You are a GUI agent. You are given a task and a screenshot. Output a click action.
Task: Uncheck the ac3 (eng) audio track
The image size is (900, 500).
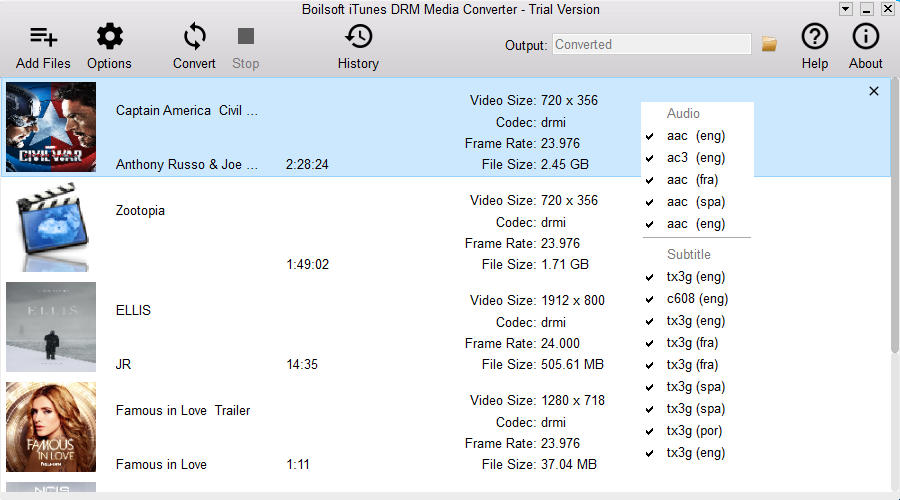(650, 158)
